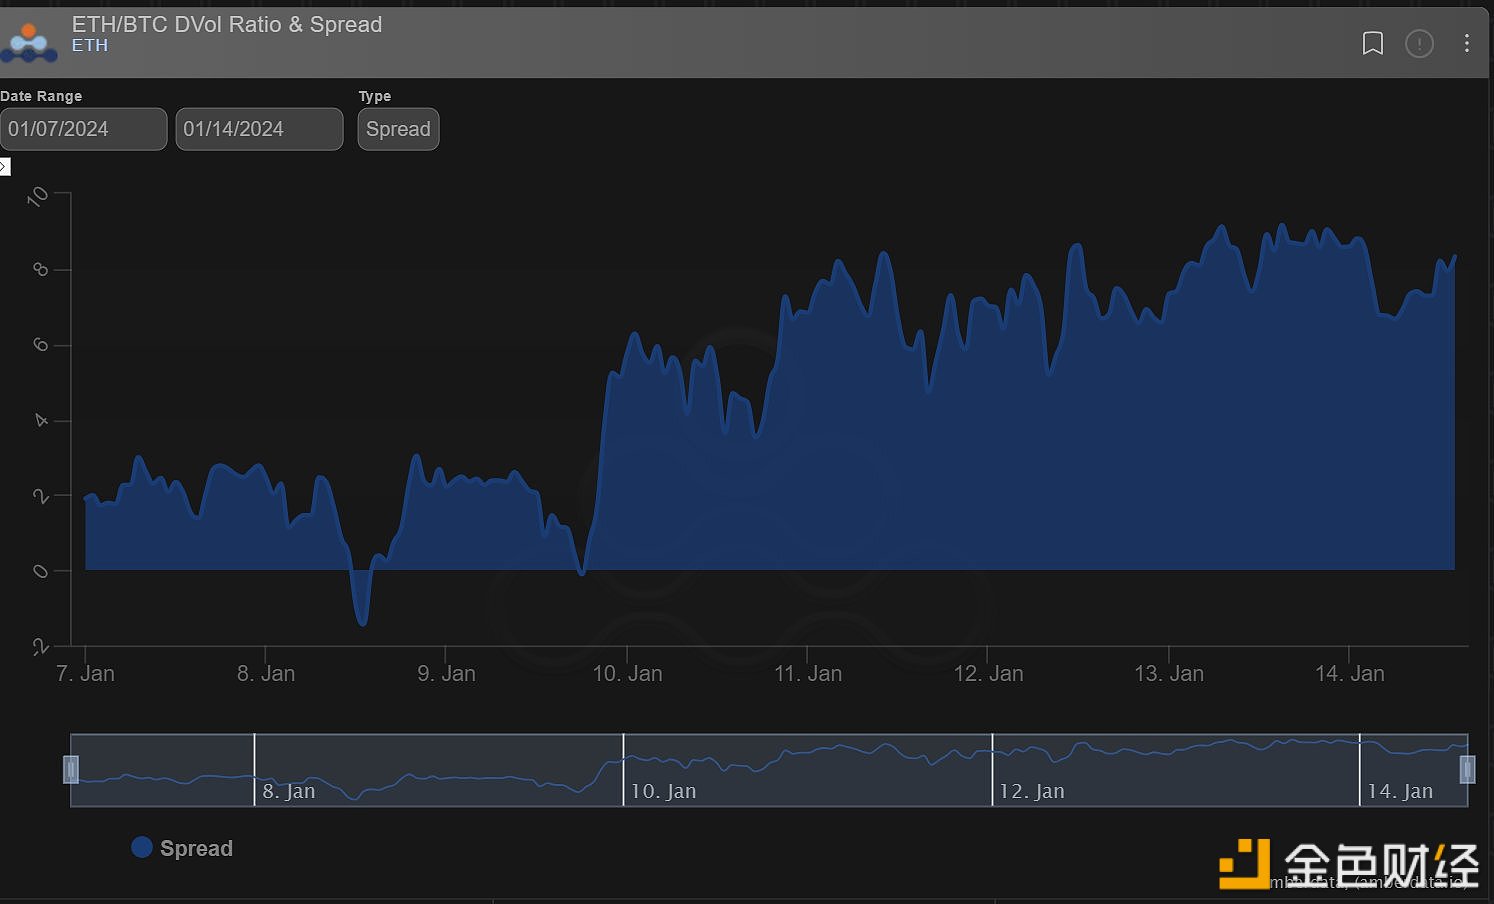Click the y-axis value 6 label

[41, 345]
